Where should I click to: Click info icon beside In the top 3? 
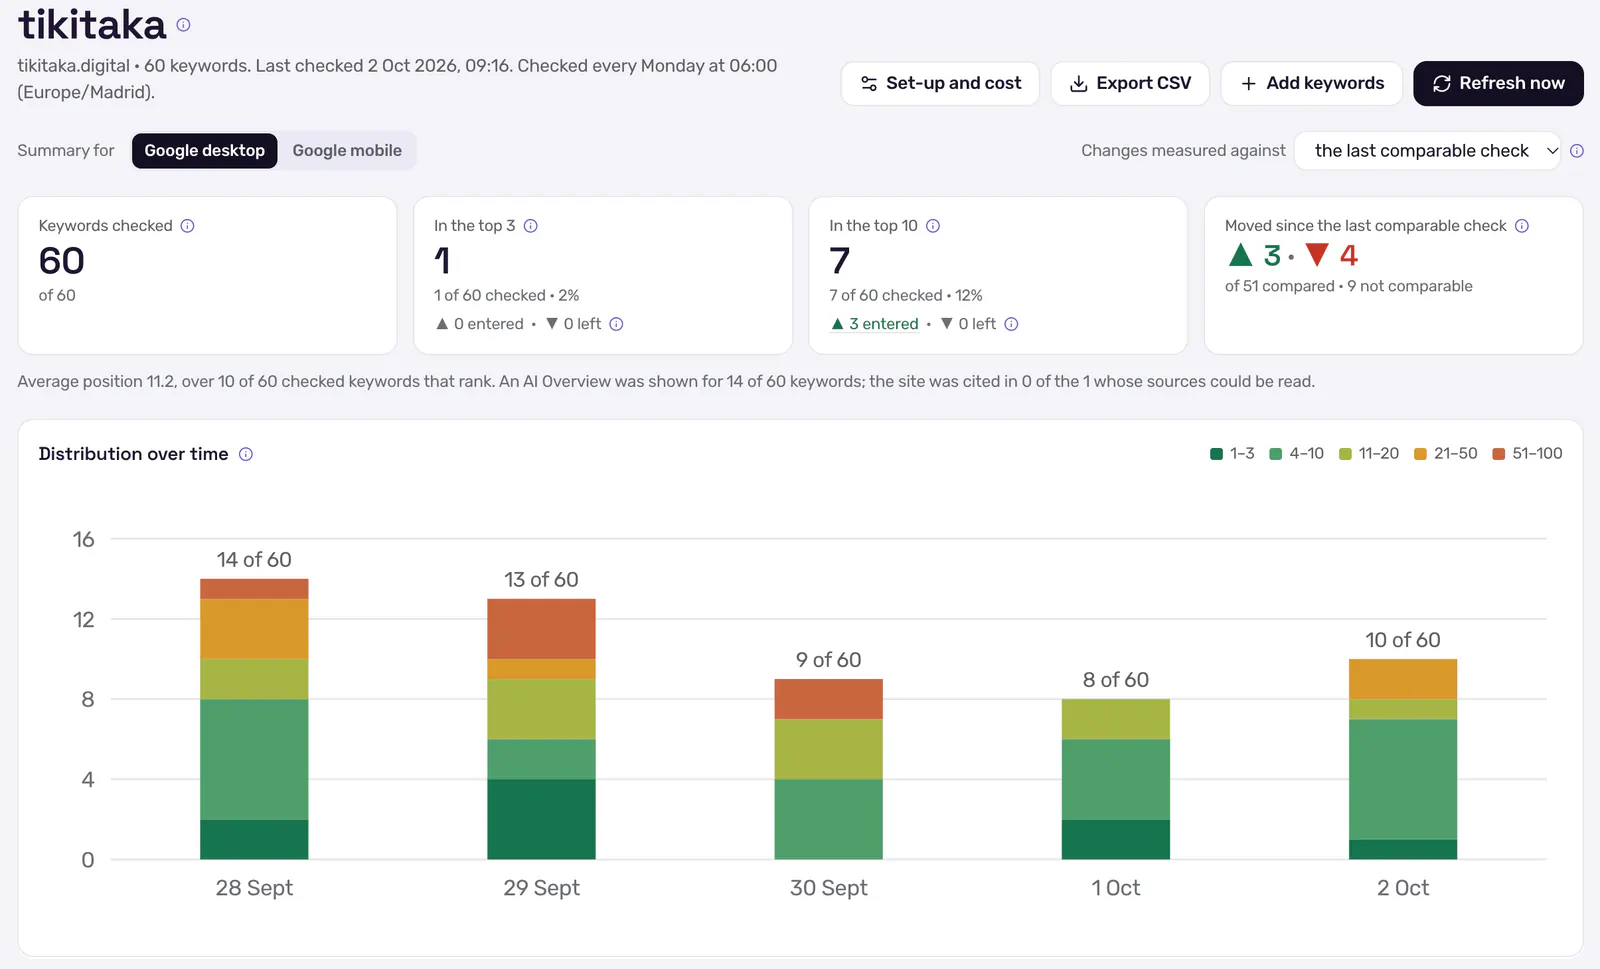click(x=531, y=226)
